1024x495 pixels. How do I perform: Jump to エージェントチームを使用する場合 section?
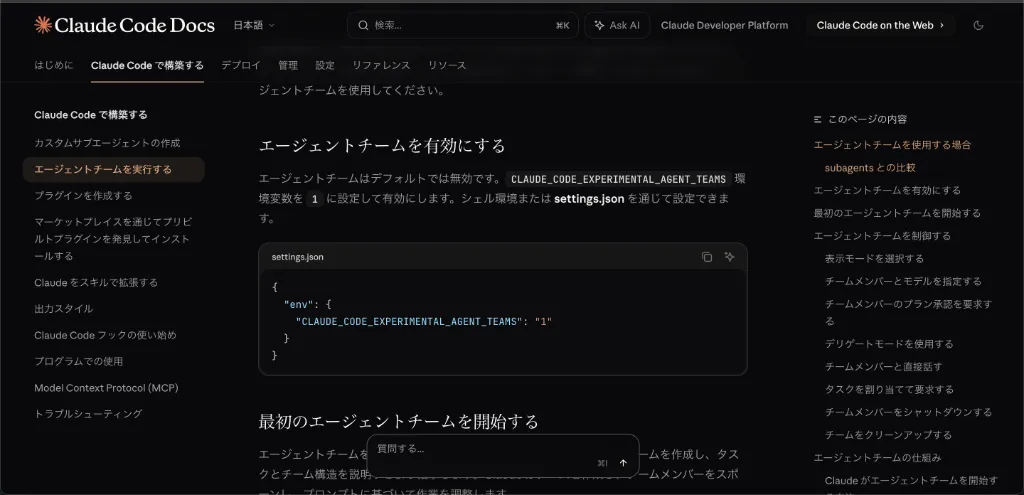tap(892, 145)
